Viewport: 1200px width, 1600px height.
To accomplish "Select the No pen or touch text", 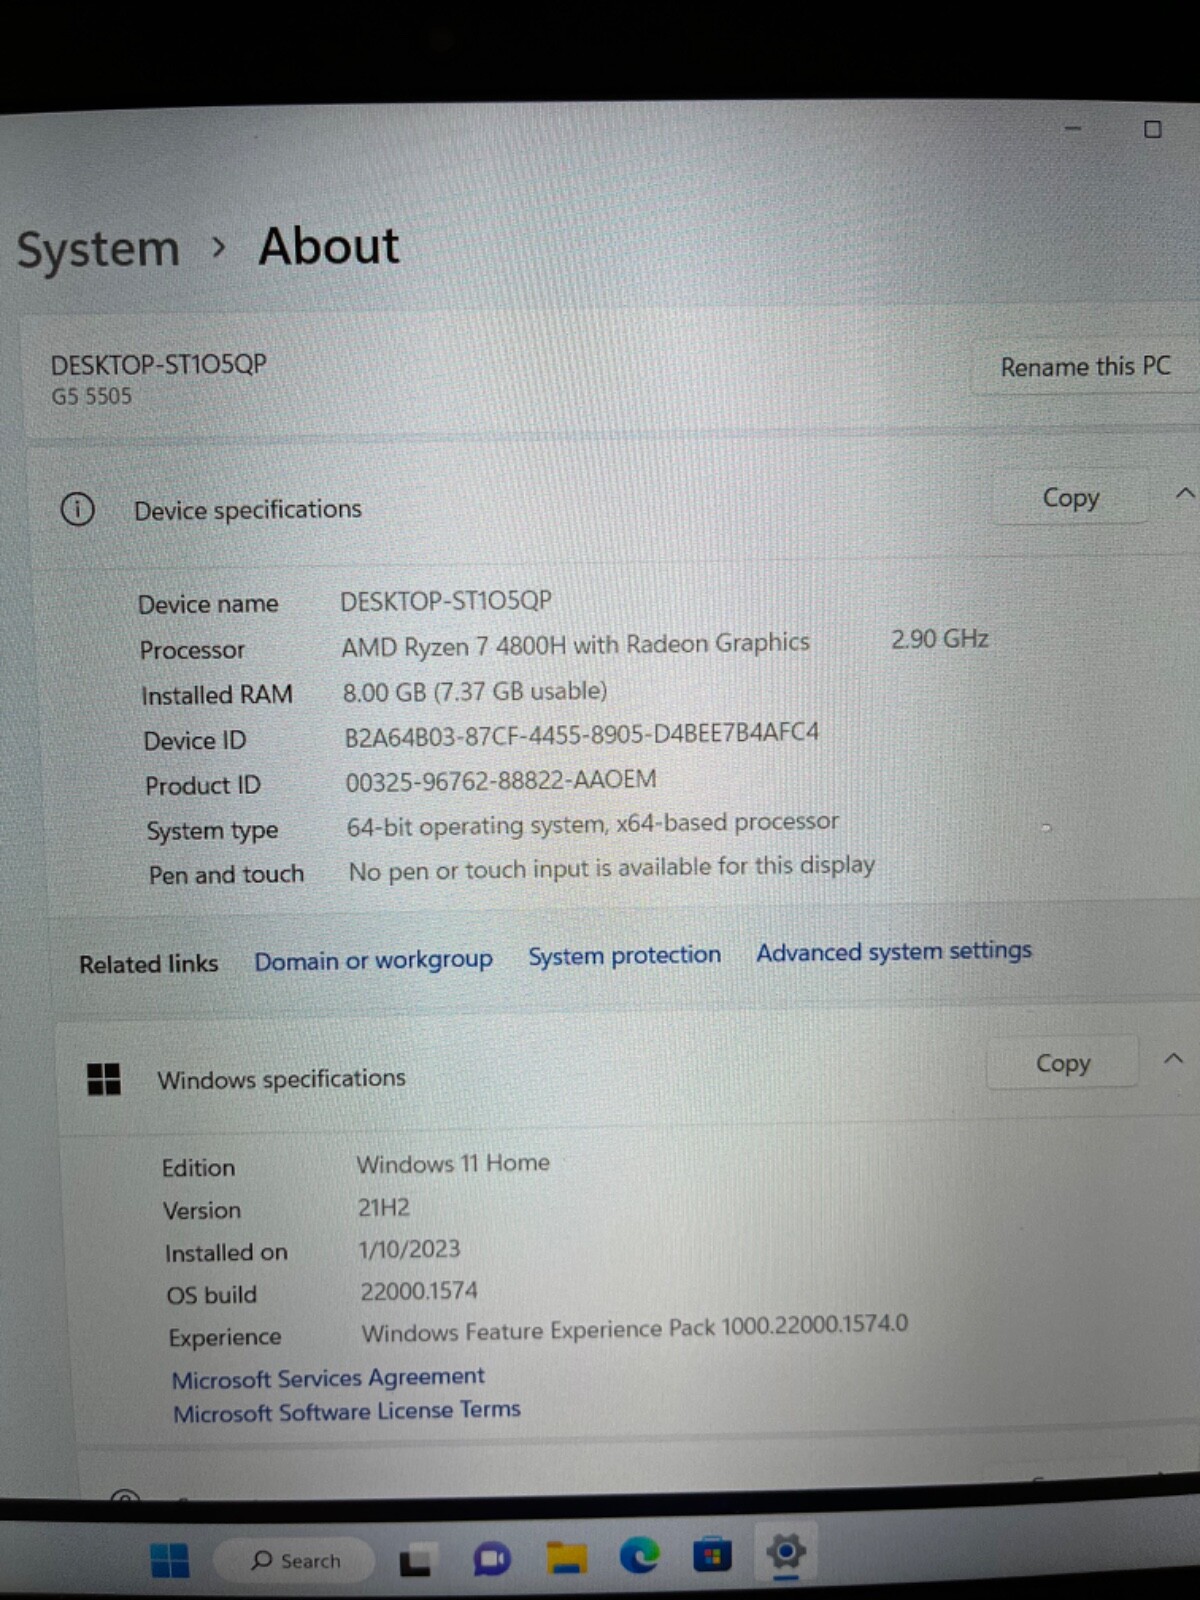I will [611, 868].
